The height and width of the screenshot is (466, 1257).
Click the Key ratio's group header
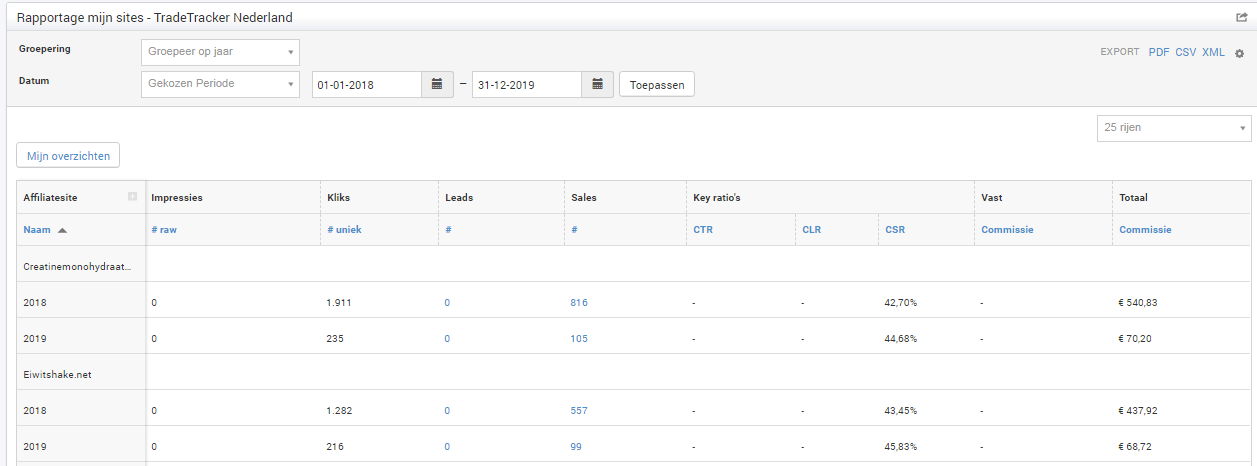coord(717,197)
